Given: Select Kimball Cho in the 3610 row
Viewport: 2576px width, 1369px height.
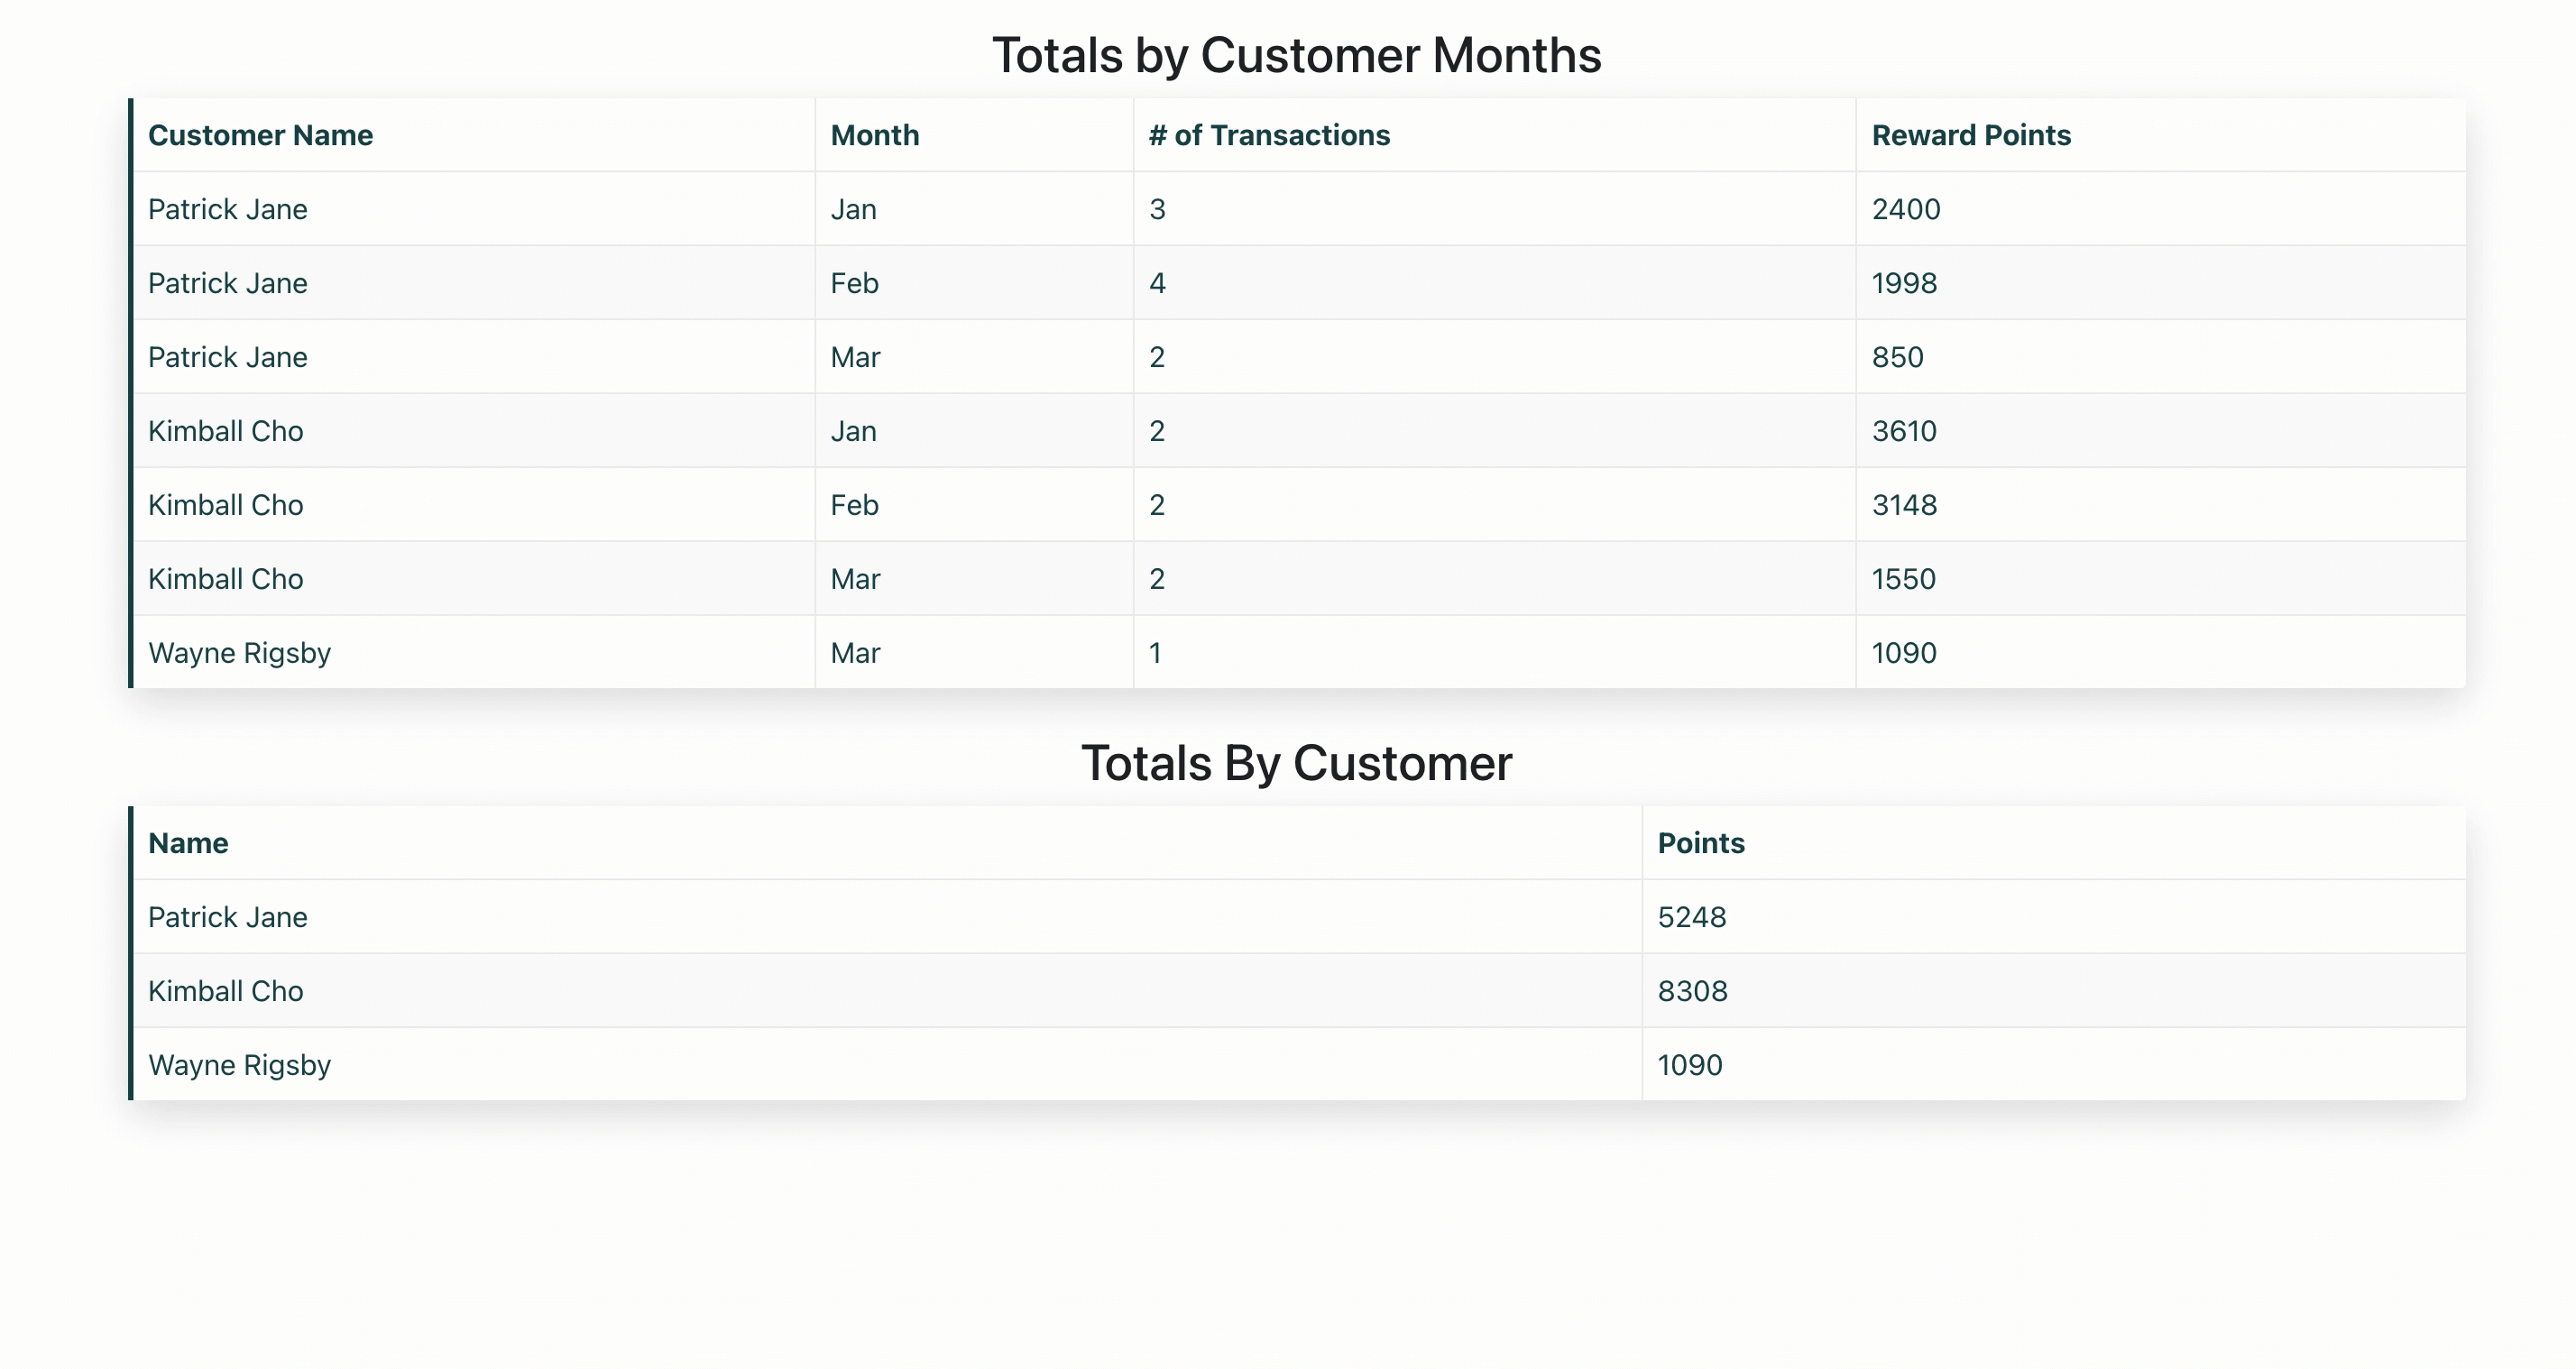Looking at the screenshot, I should click(x=226, y=431).
